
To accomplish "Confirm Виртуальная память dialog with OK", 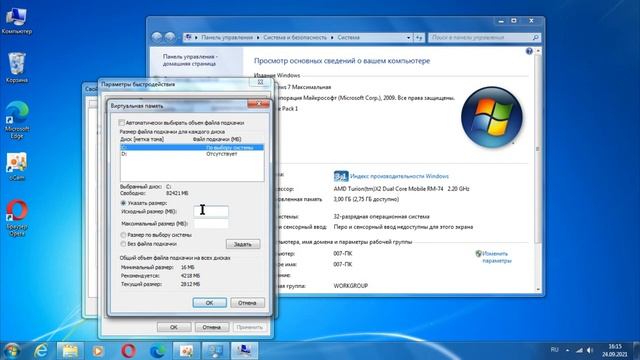I will (209, 303).
